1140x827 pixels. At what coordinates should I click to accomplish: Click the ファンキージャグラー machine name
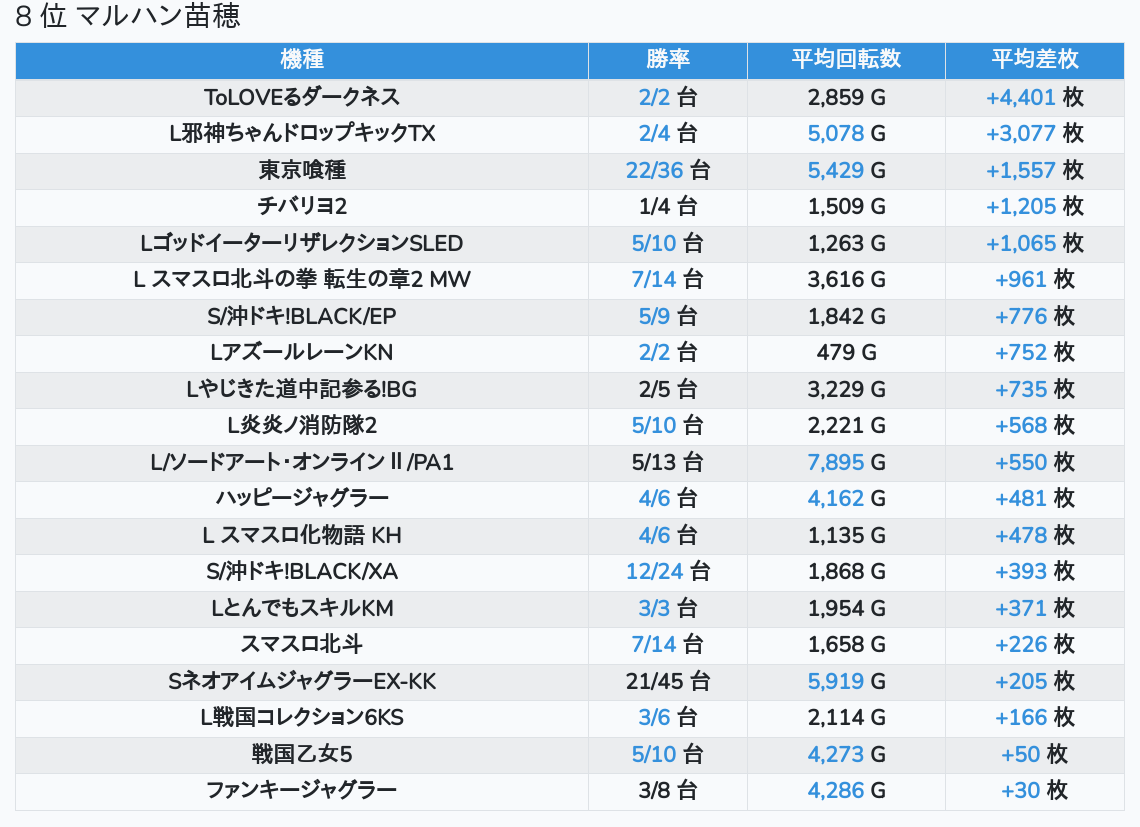[302, 791]
